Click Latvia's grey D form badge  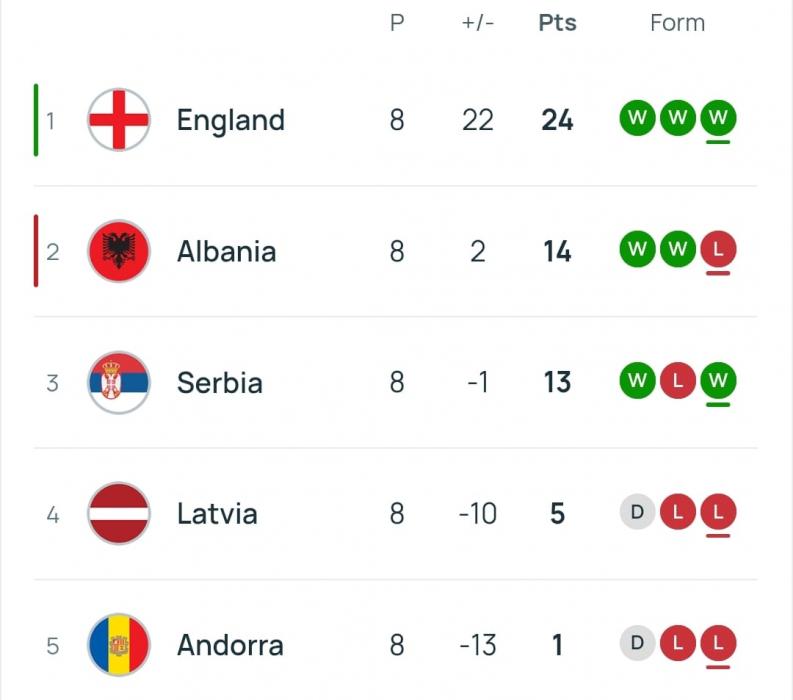coord(637,513)
